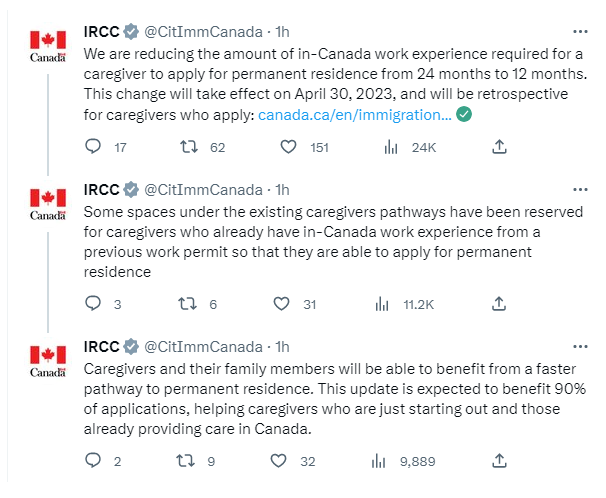Open more options on first tweet
This screenshot has width=606, height=498.
point(580,32)
